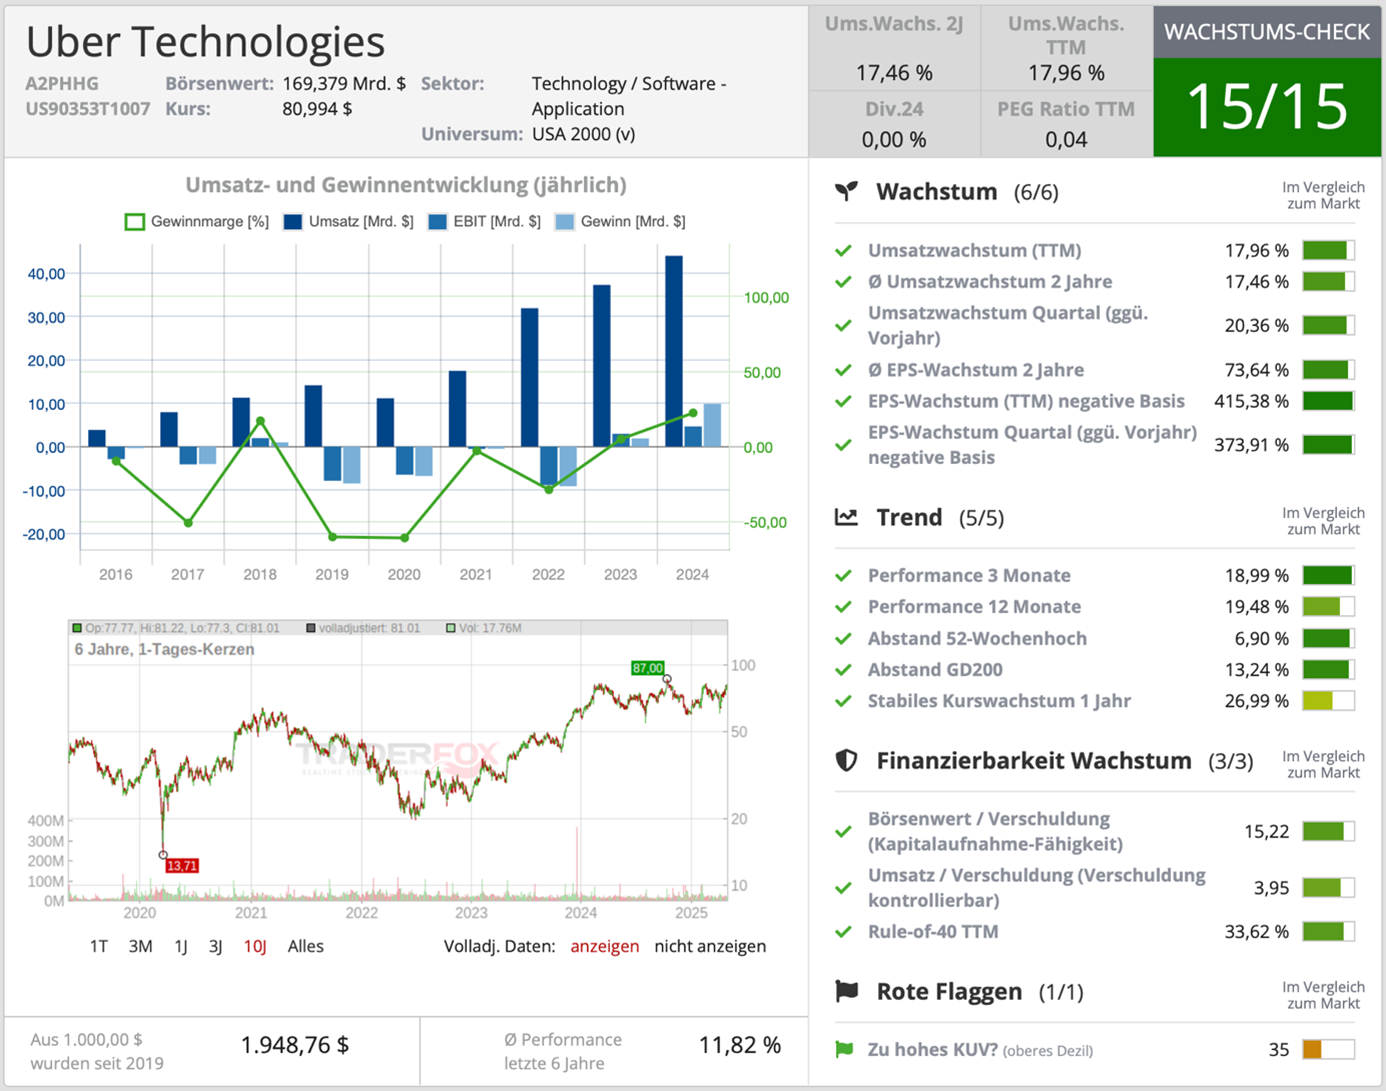Click 'anzeigen' for Volladj. Daten
Screen dimensions: 1386x1091
click(604, 946)
